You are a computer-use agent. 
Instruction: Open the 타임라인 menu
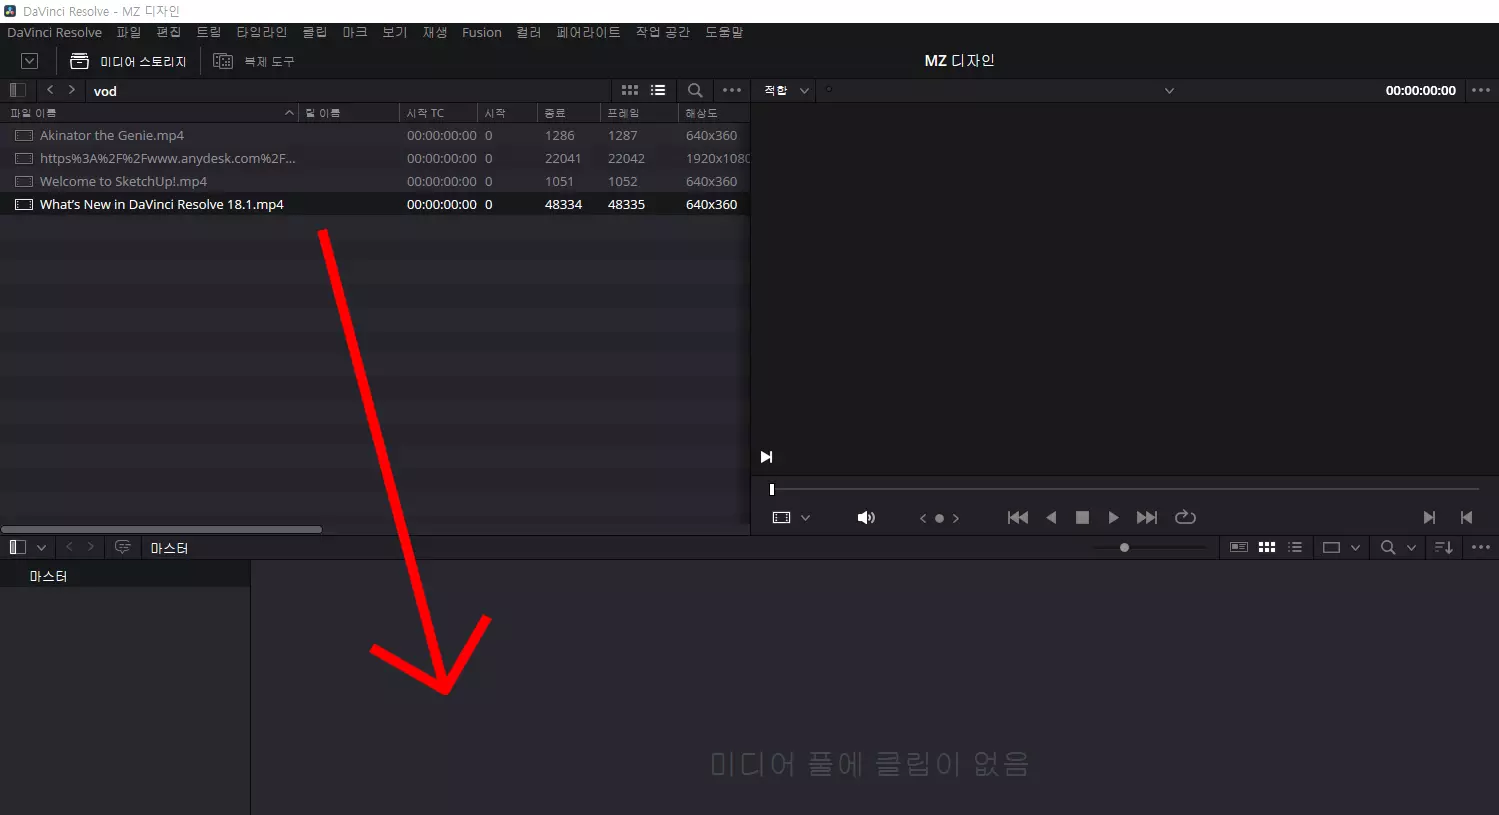click(262, 32)
